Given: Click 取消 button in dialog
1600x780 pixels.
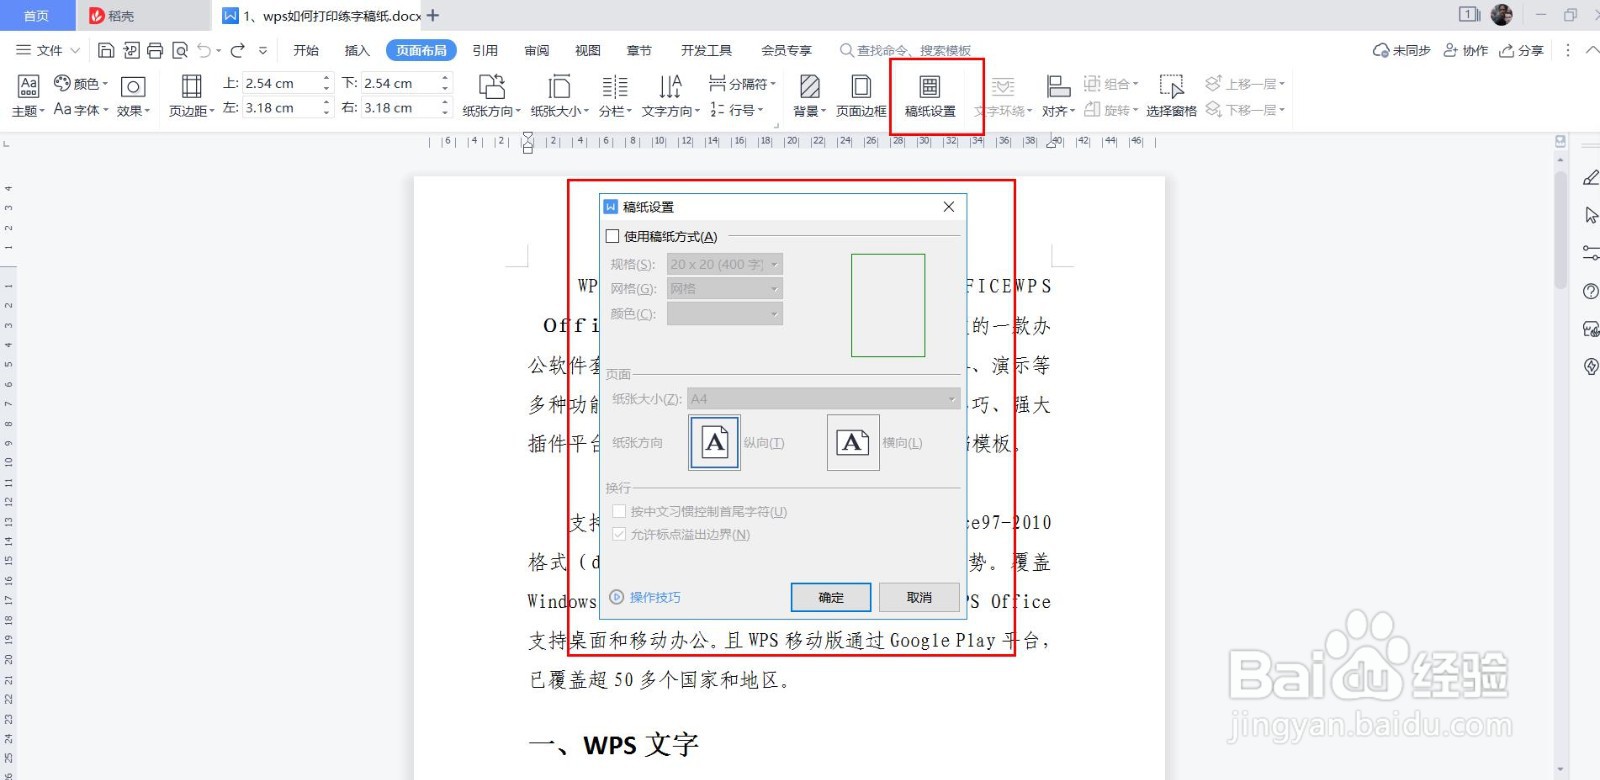Looking at the screenshot, I should pos(919,597).
